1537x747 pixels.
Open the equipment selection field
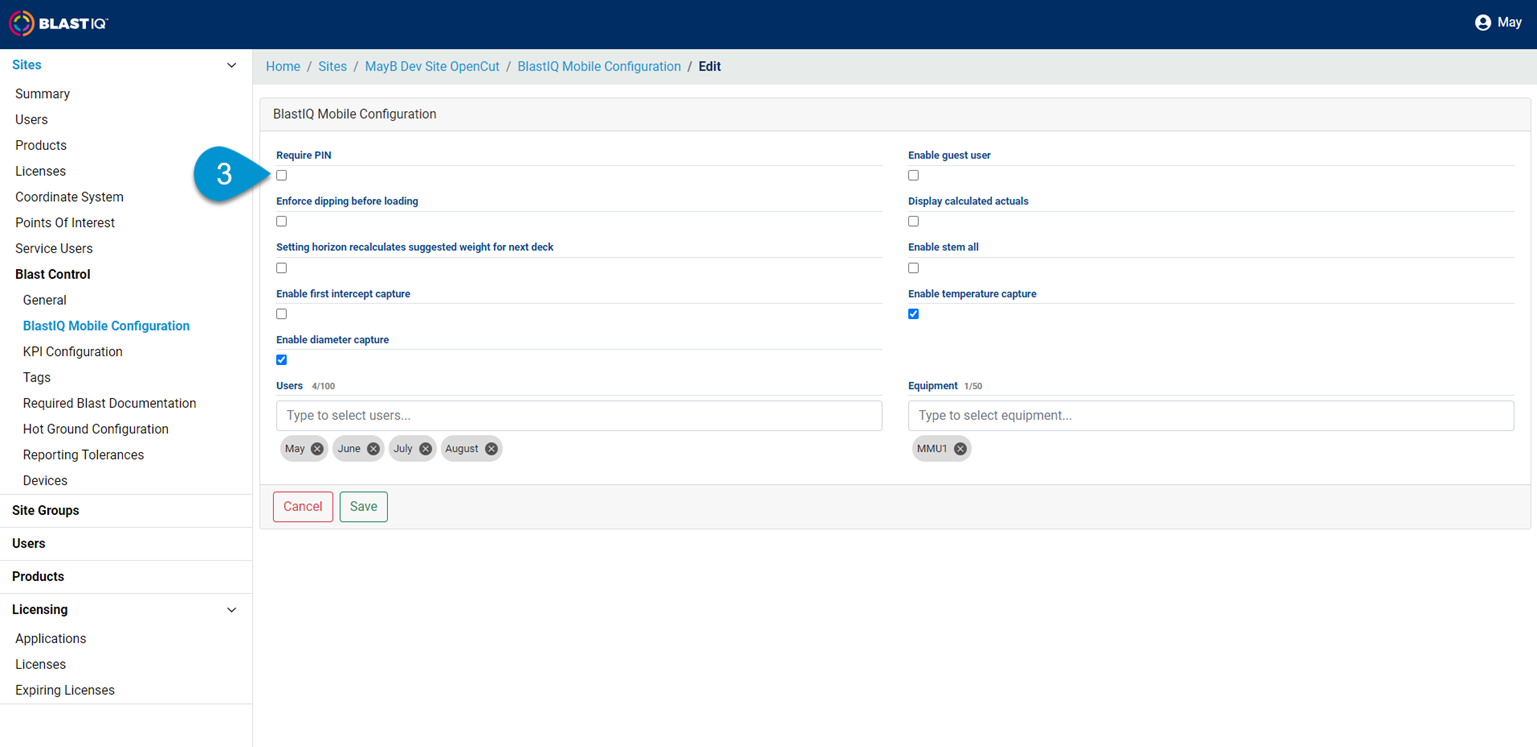(1211, 415)
